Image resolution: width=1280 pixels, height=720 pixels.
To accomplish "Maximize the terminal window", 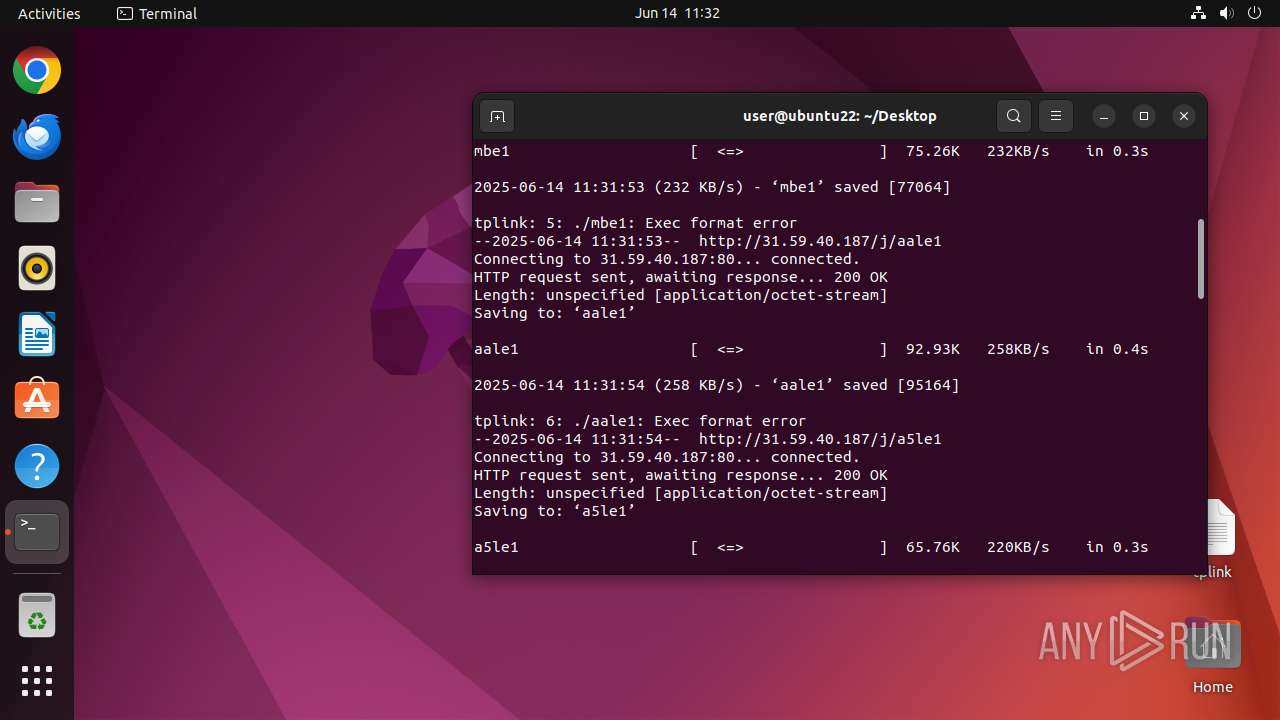I will [x=1144, y=116].
